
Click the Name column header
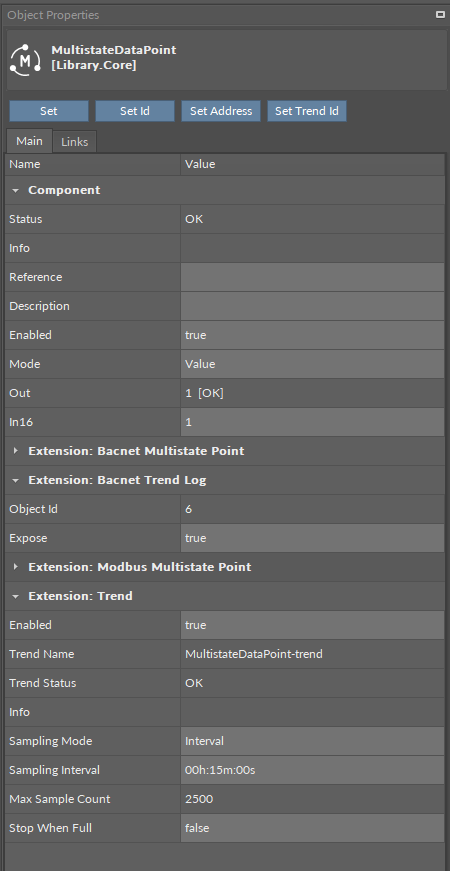93,164
